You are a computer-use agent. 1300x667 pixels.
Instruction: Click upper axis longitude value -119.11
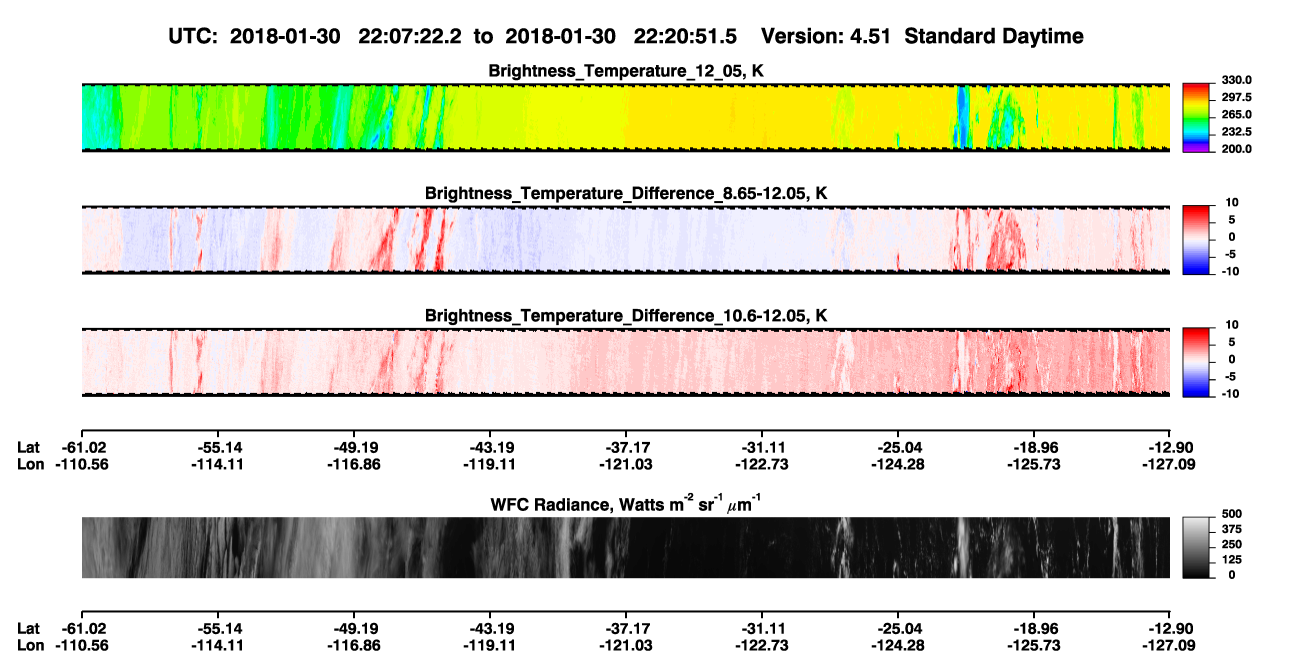[x=489, y=464]
